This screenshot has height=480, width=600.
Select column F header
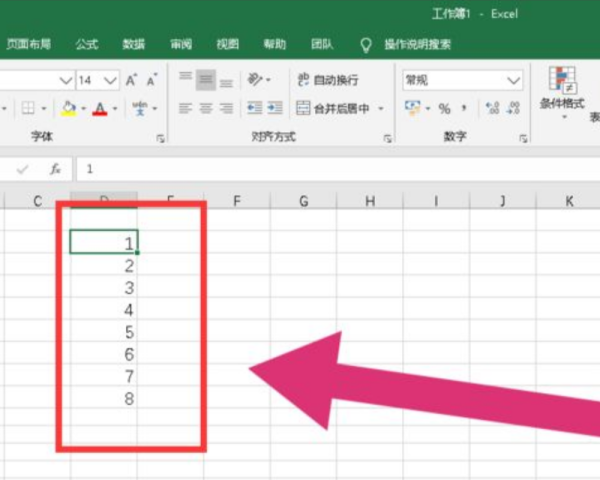(x=237, y=201)
